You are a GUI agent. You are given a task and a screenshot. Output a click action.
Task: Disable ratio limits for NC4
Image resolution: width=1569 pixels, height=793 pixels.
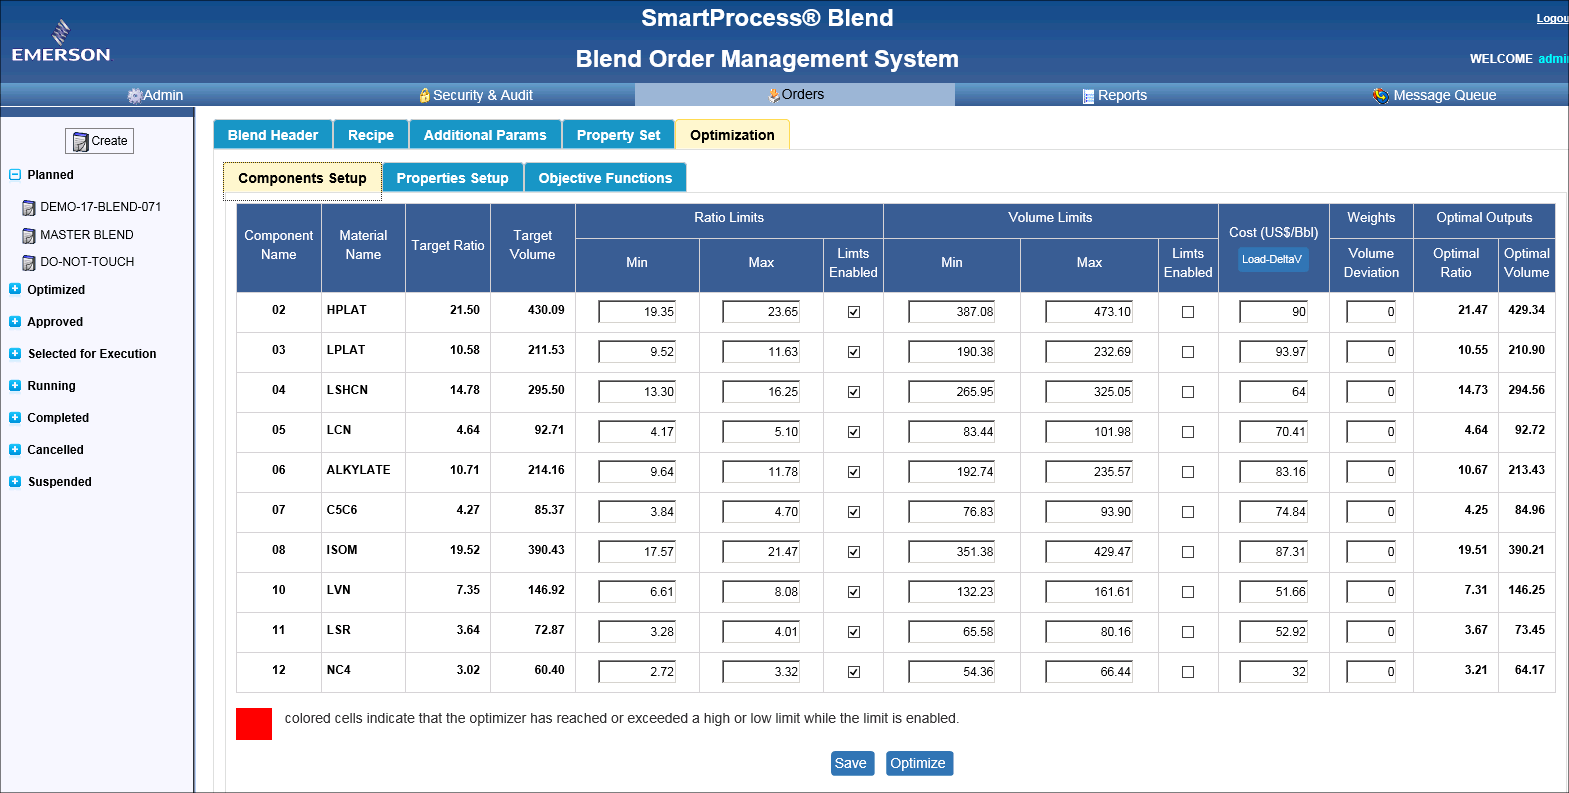coord(854,672)
